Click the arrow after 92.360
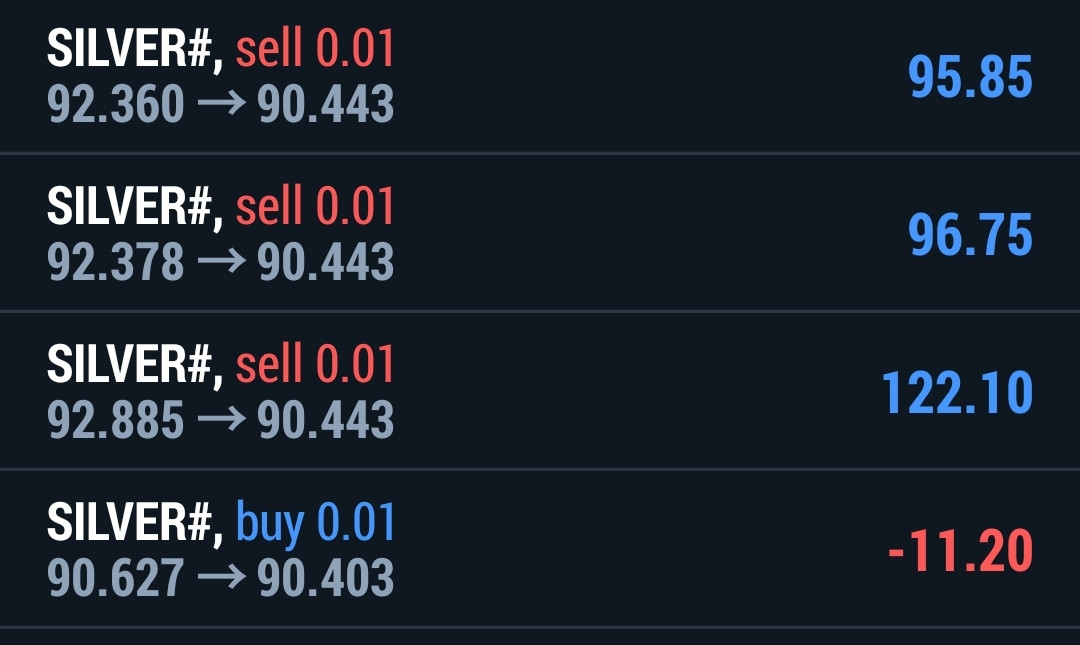This screenshot has width=1080, height=645. coord(220,104)
